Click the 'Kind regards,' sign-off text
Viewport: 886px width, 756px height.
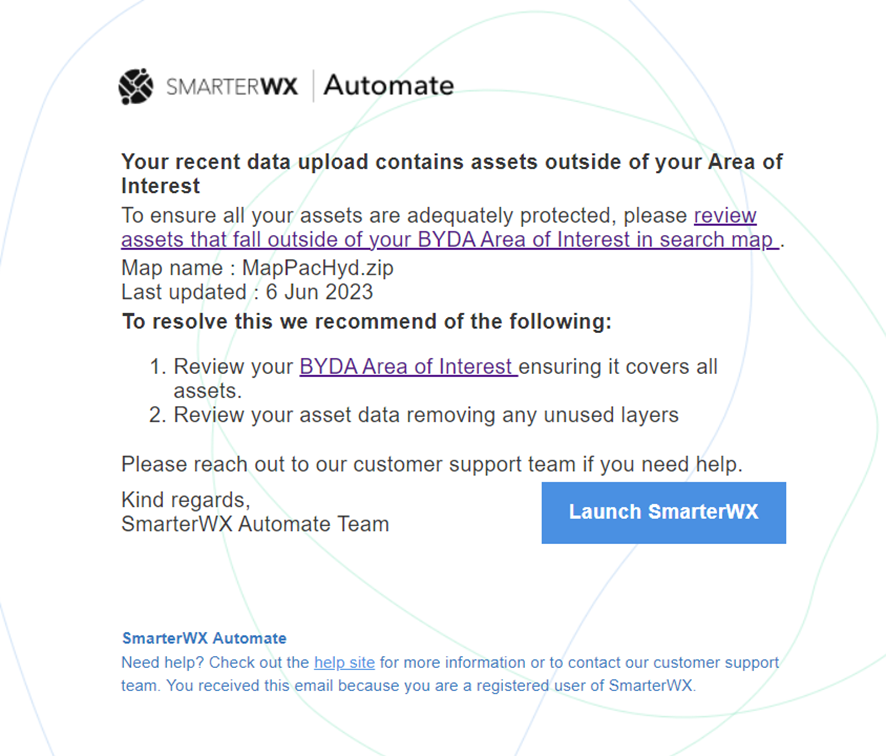185,500
